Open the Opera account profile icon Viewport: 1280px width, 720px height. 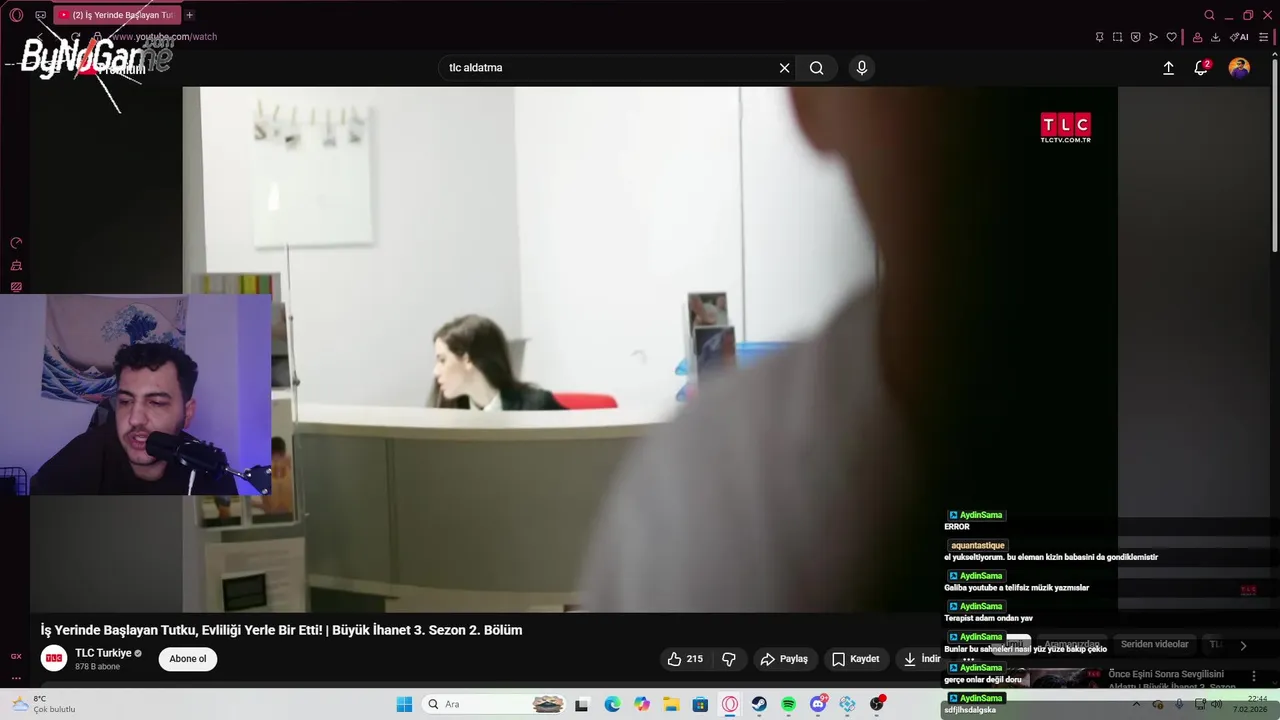[x=1197, y=37]
